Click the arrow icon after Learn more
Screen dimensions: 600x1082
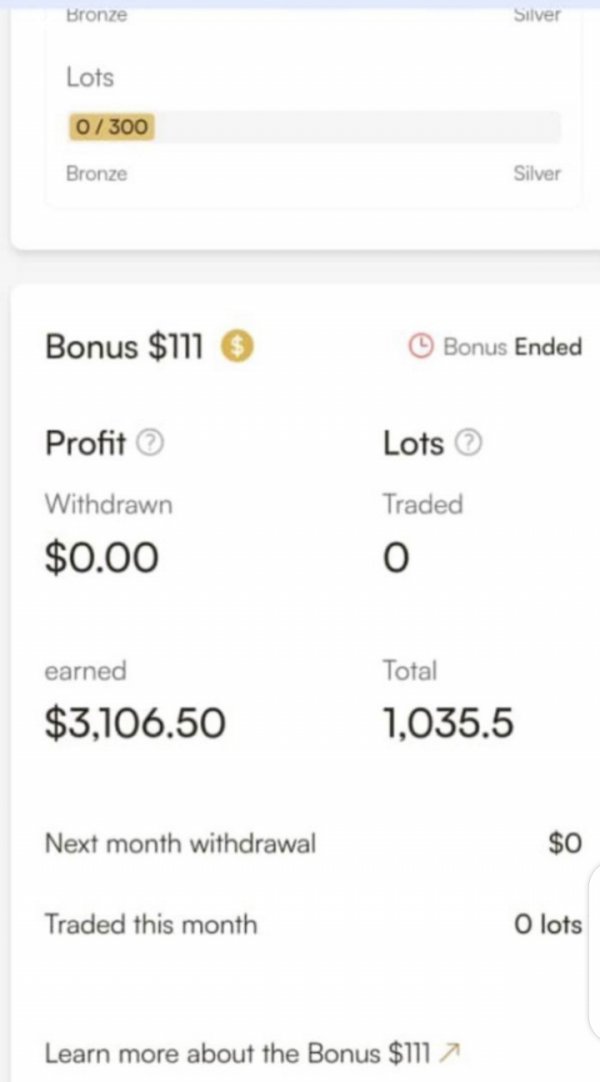pos(450,1052)
